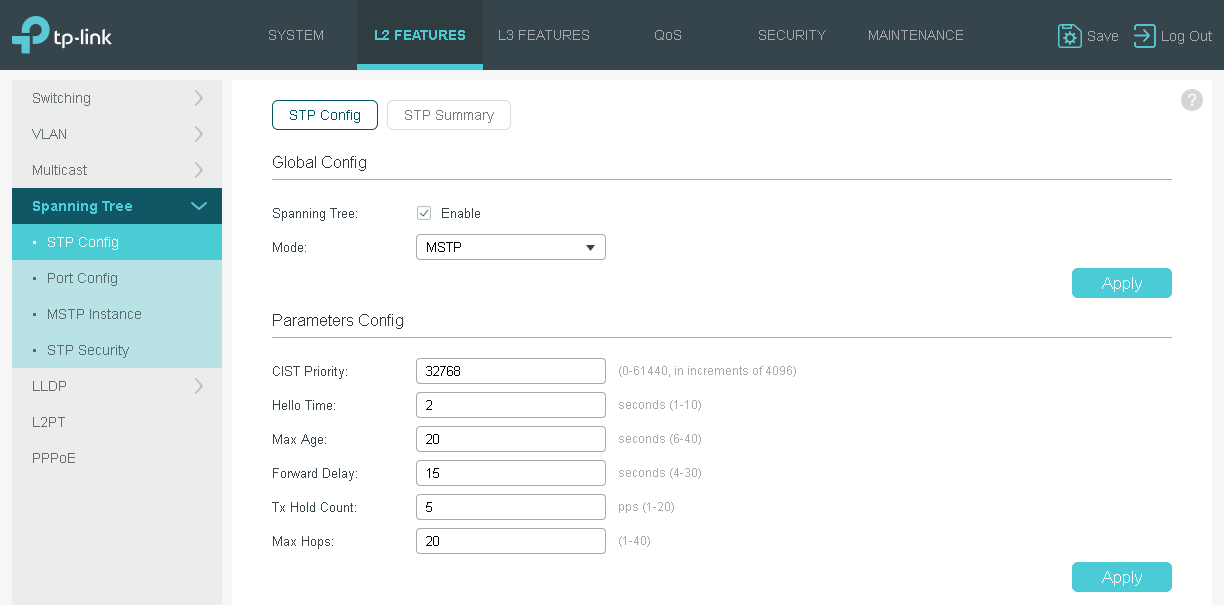Click the Save text link

tap(1102, 36)
